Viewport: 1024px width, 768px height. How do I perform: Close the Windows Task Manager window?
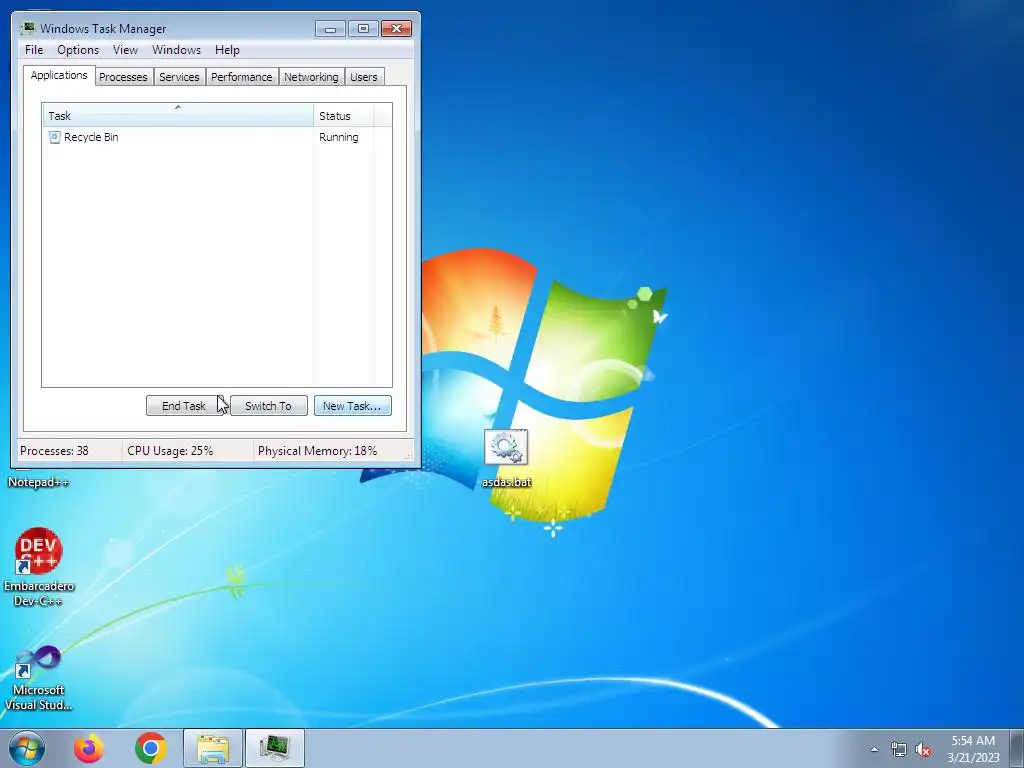click(x=396, y=29)
